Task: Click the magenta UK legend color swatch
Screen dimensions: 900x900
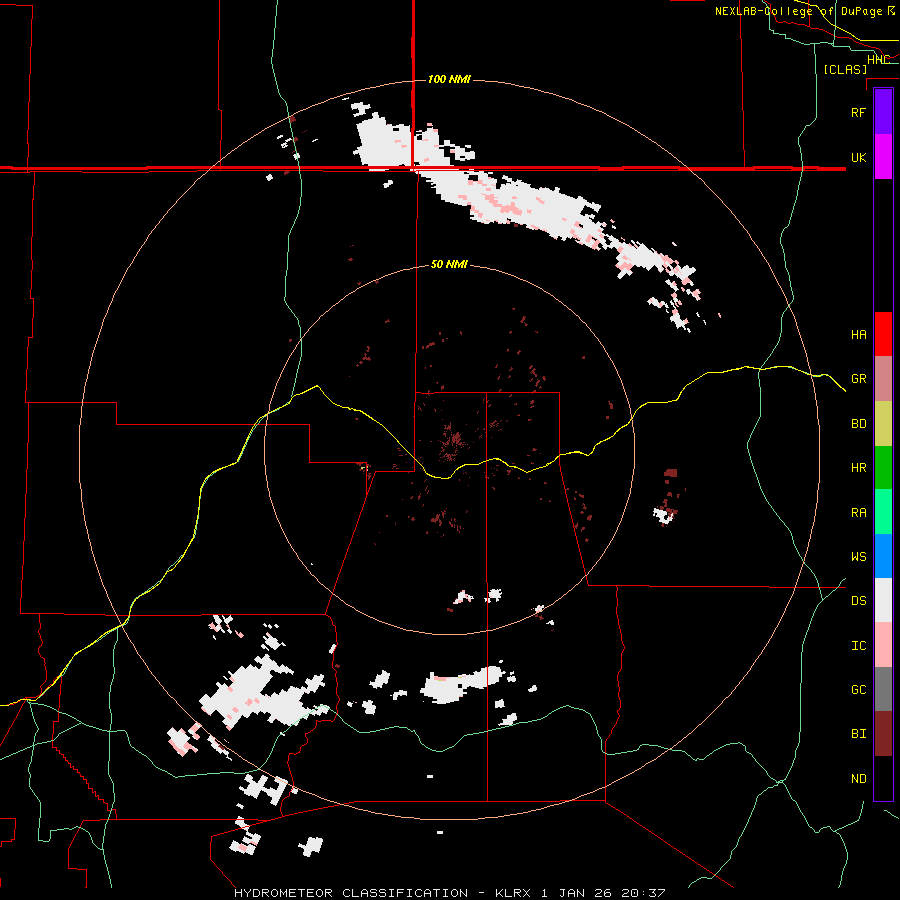Action: (x=883, y=157)
